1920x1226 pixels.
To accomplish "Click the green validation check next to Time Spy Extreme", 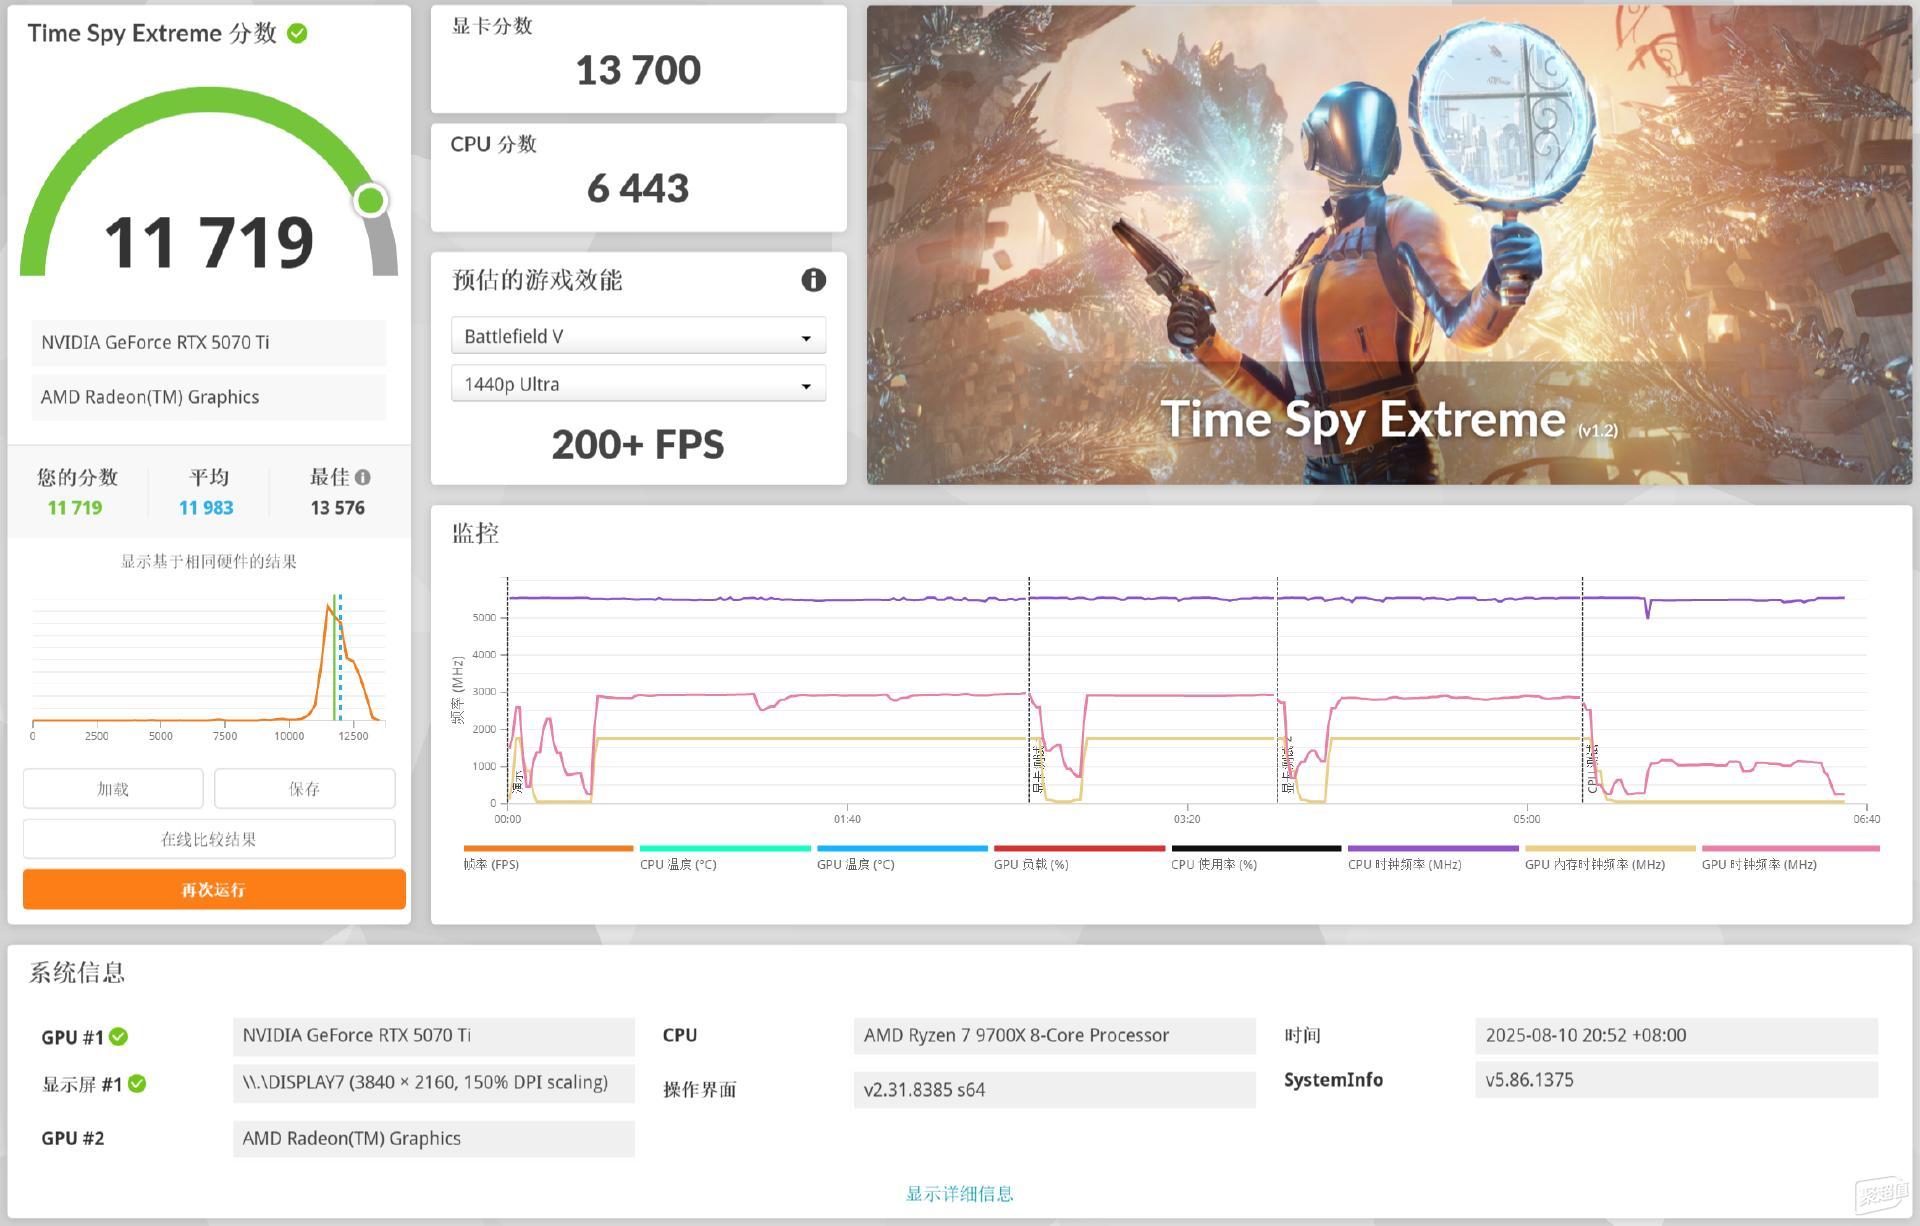I will (x=297, y=34).
